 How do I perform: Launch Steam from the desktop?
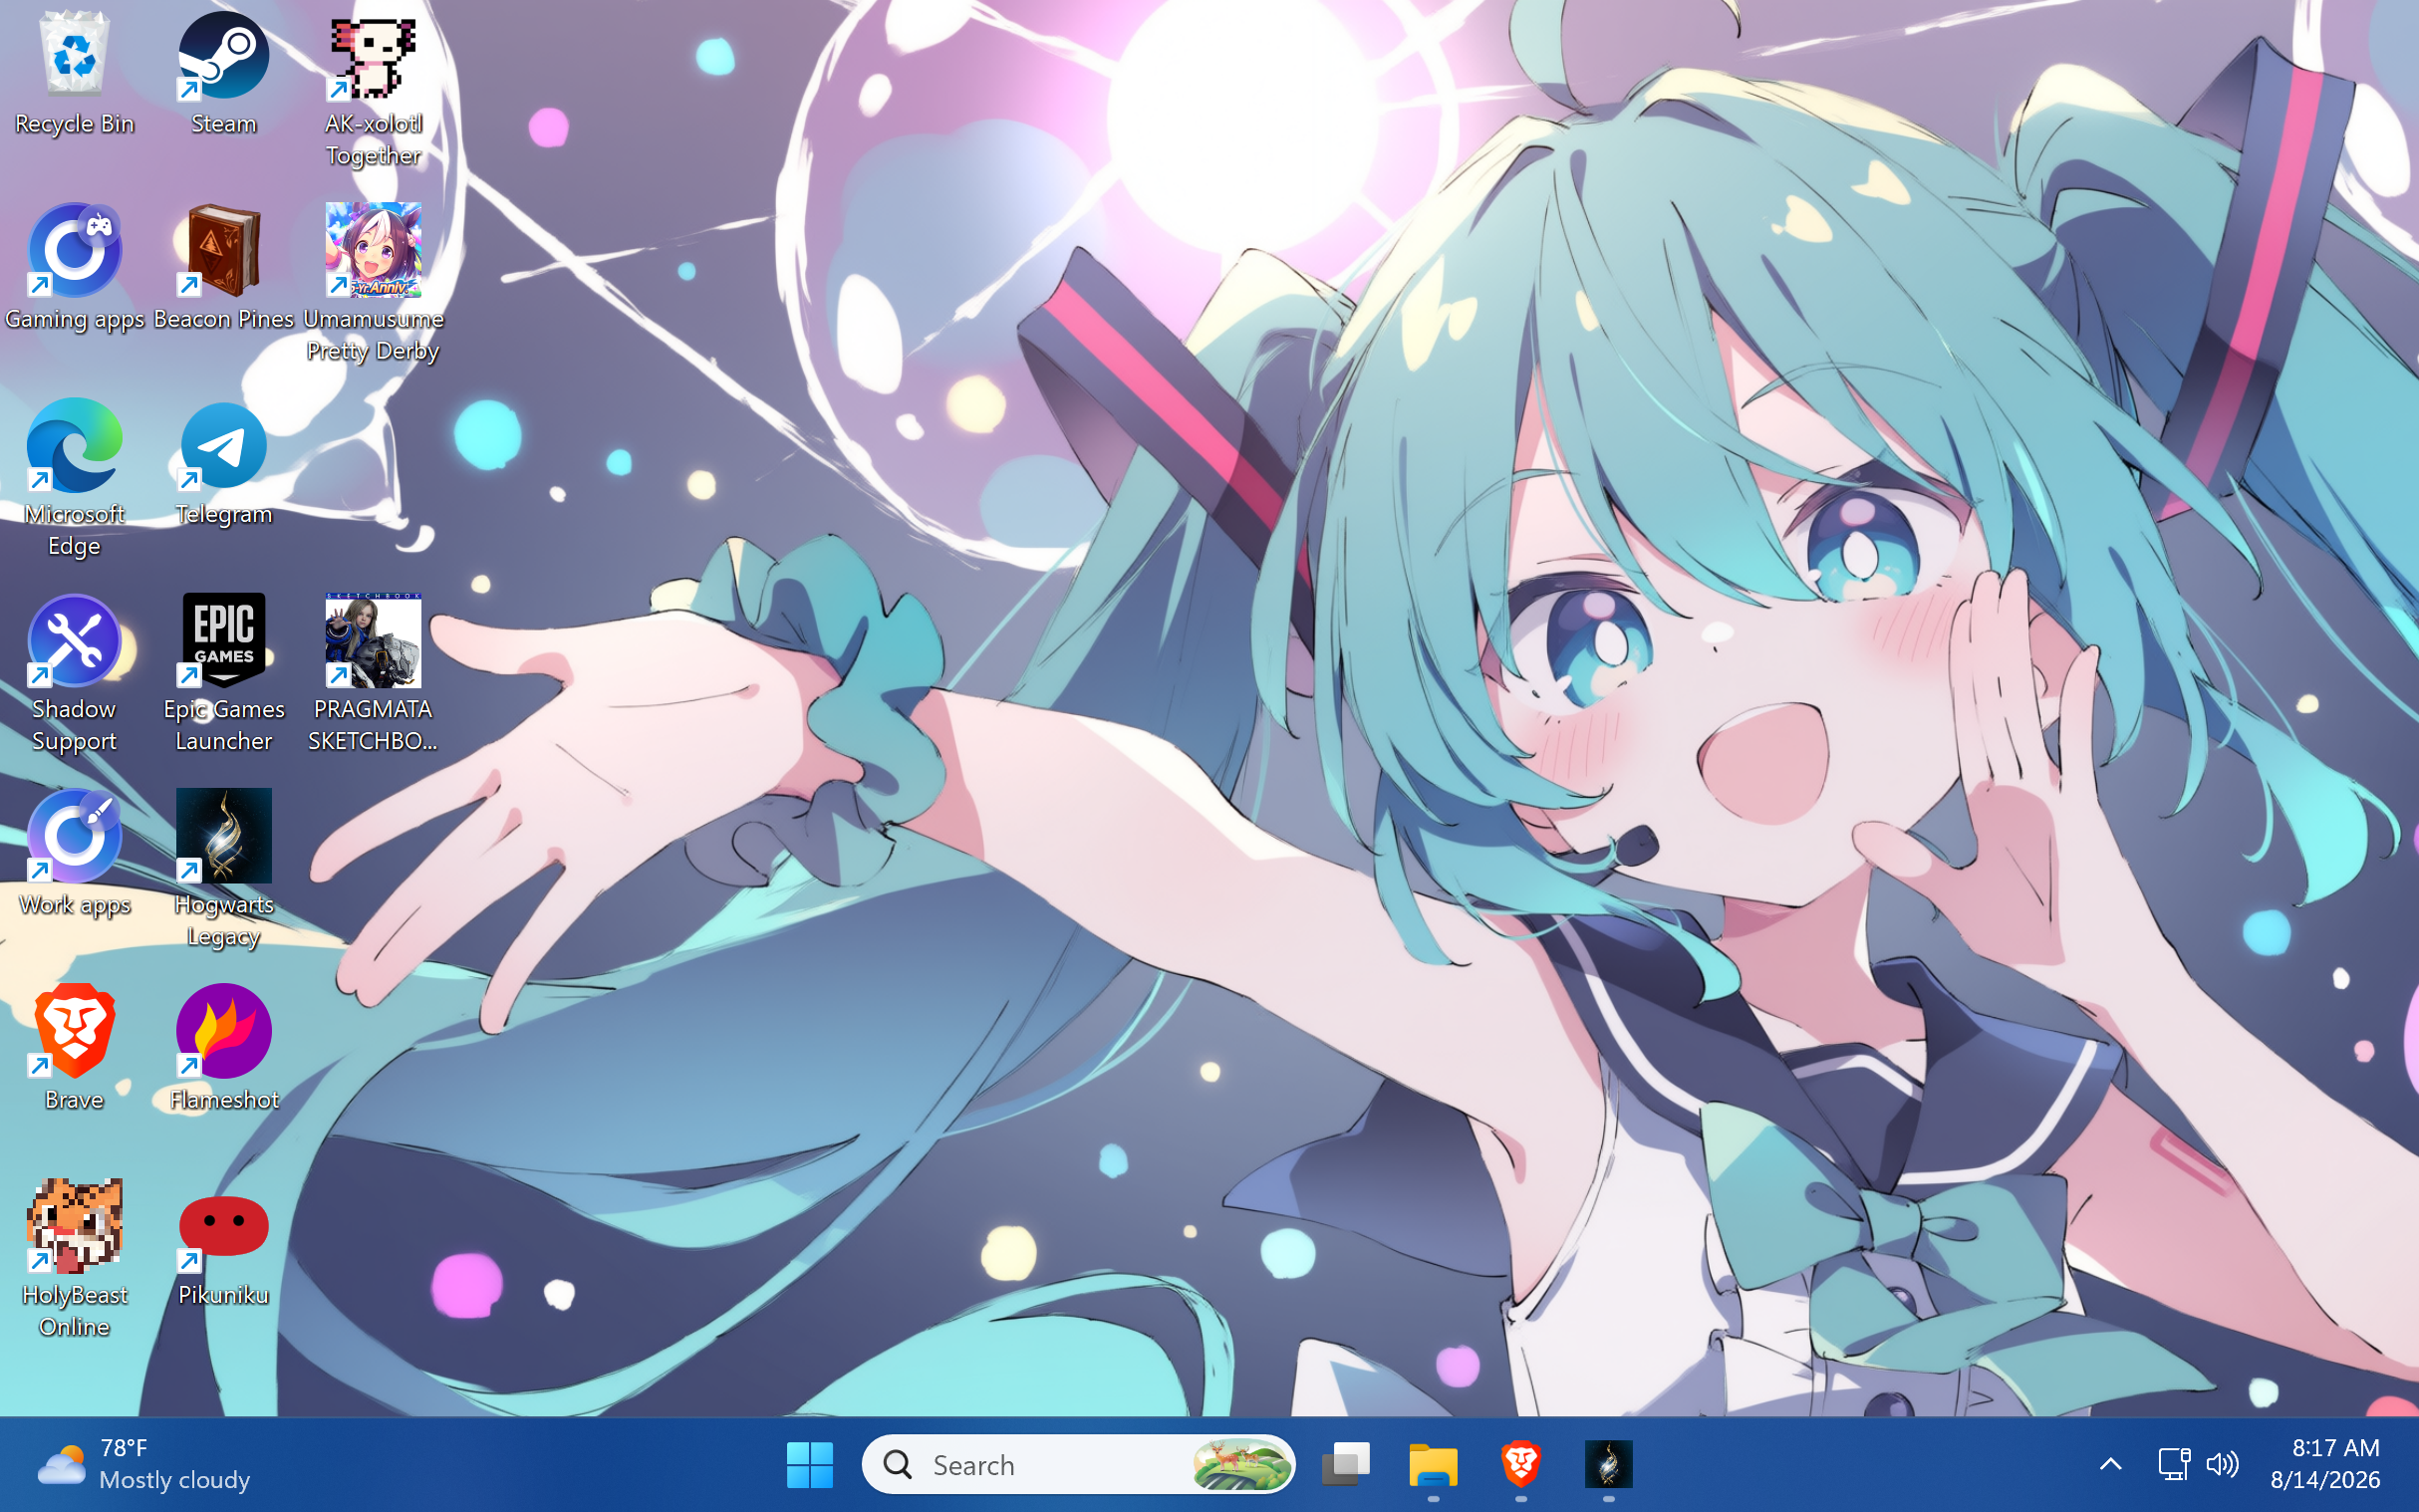[223, 72]
